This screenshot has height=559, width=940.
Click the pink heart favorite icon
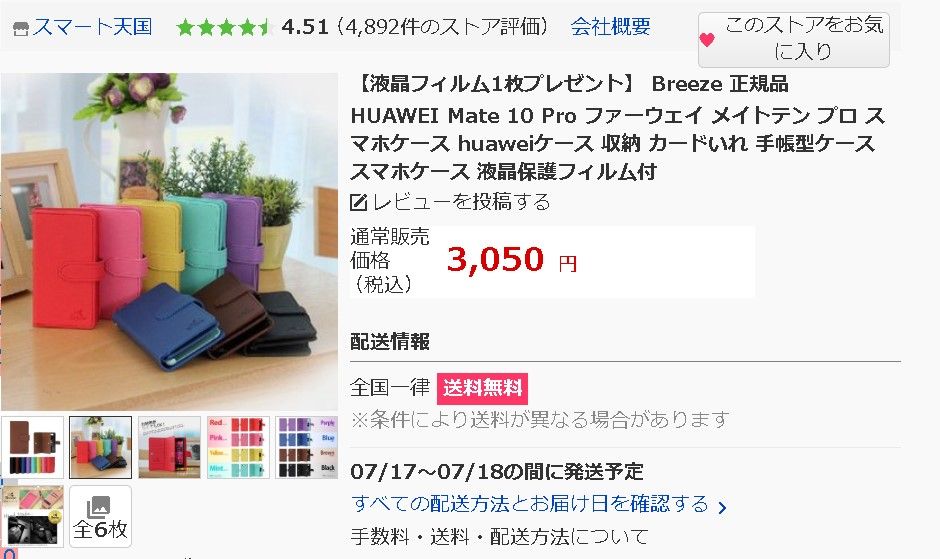coord(707,40)
